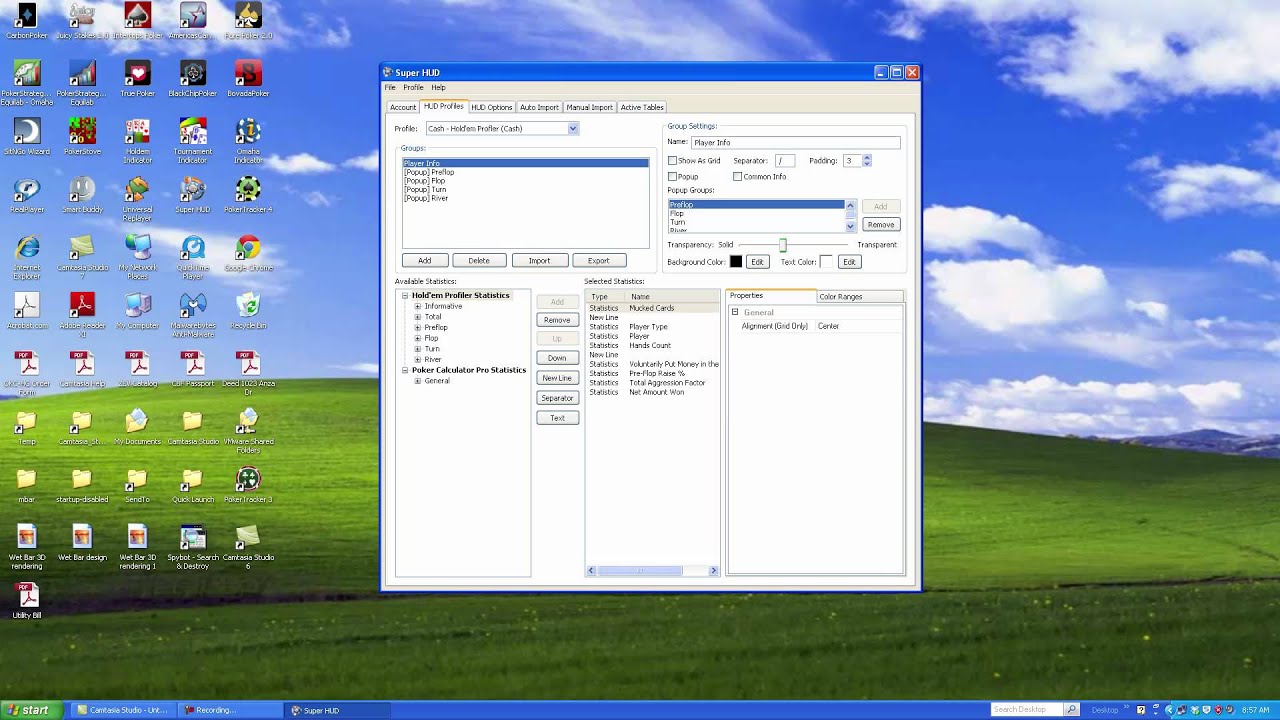Image resolution: width=1280 pixels, height=720 pixels.
Task: Click the Delete group button
Action: 479,261
